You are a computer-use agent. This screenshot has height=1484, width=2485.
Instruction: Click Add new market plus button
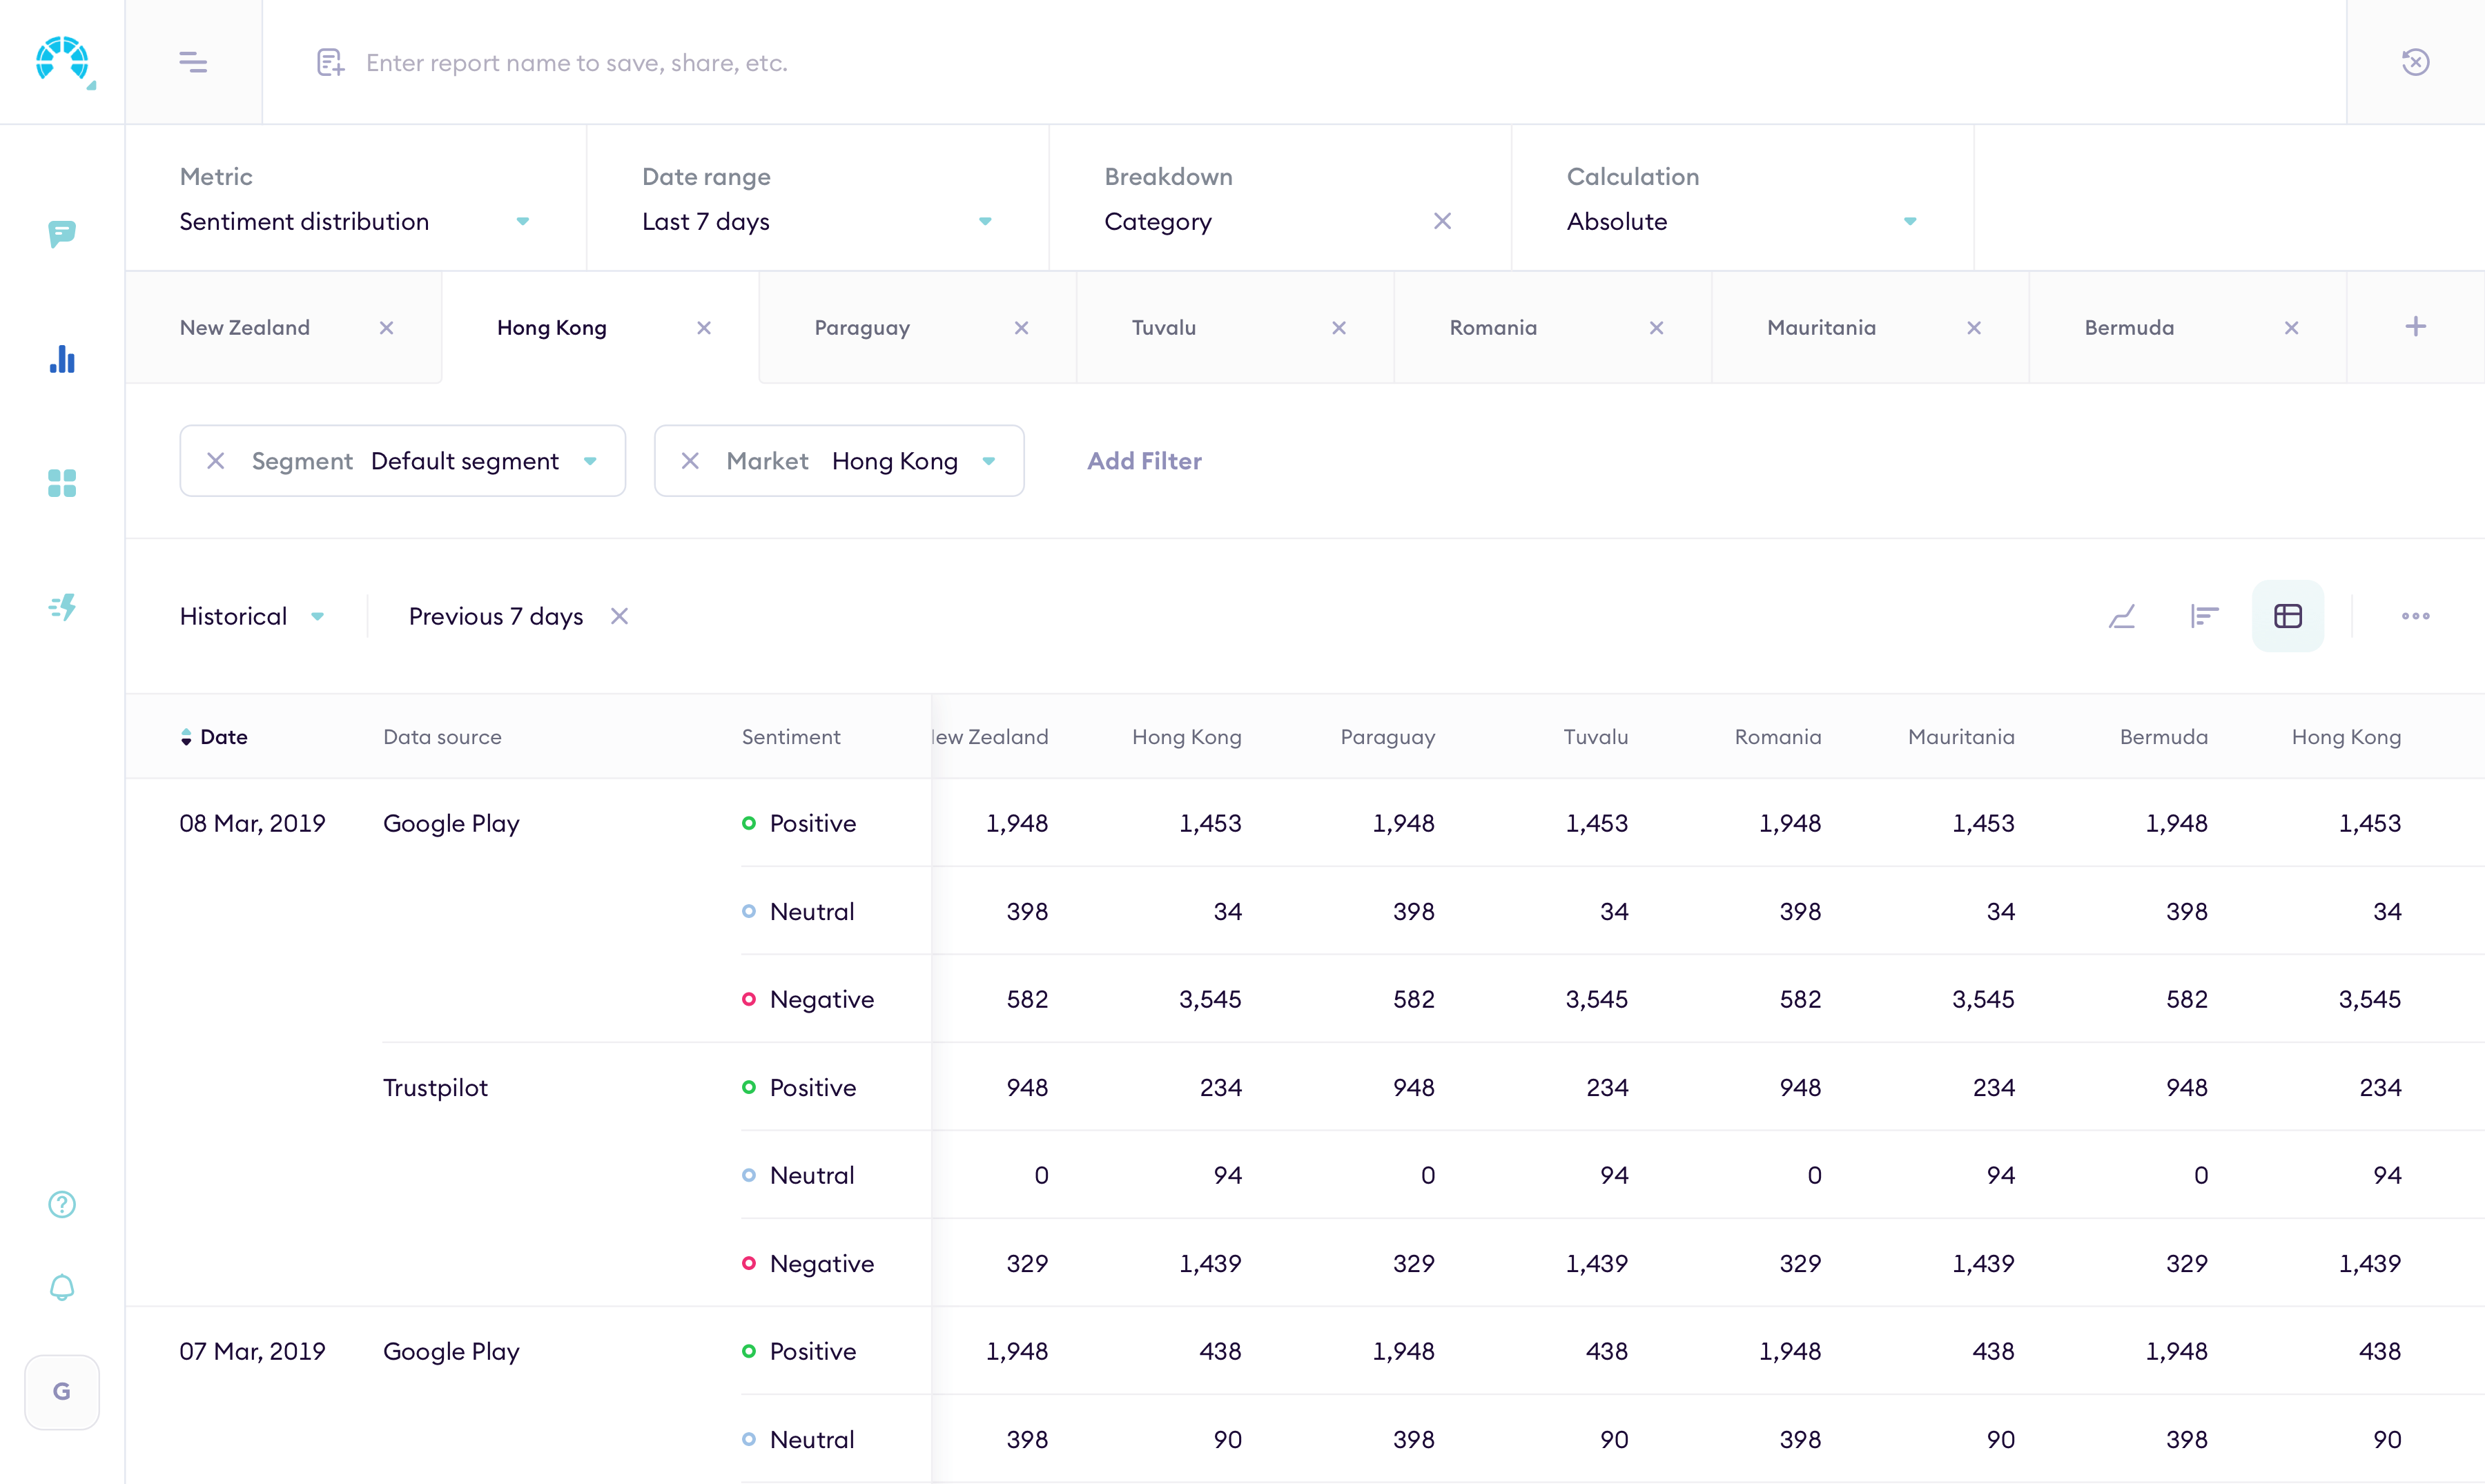[x=2416, y=326]
